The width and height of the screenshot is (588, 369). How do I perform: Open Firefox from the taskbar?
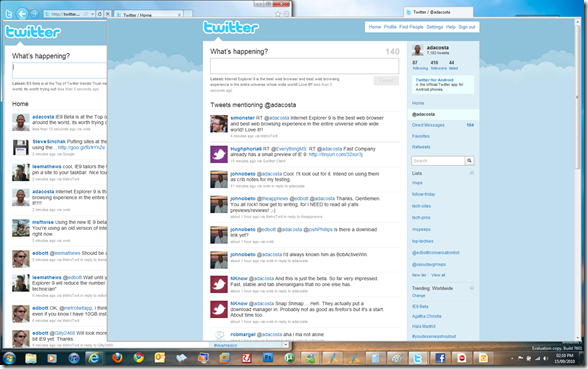(x=117, y=358)
